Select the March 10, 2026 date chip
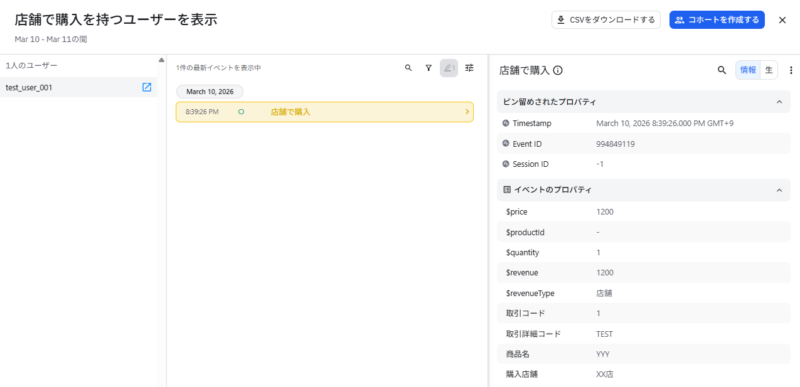Screen dimensions: 800x387 coord(210,92)
